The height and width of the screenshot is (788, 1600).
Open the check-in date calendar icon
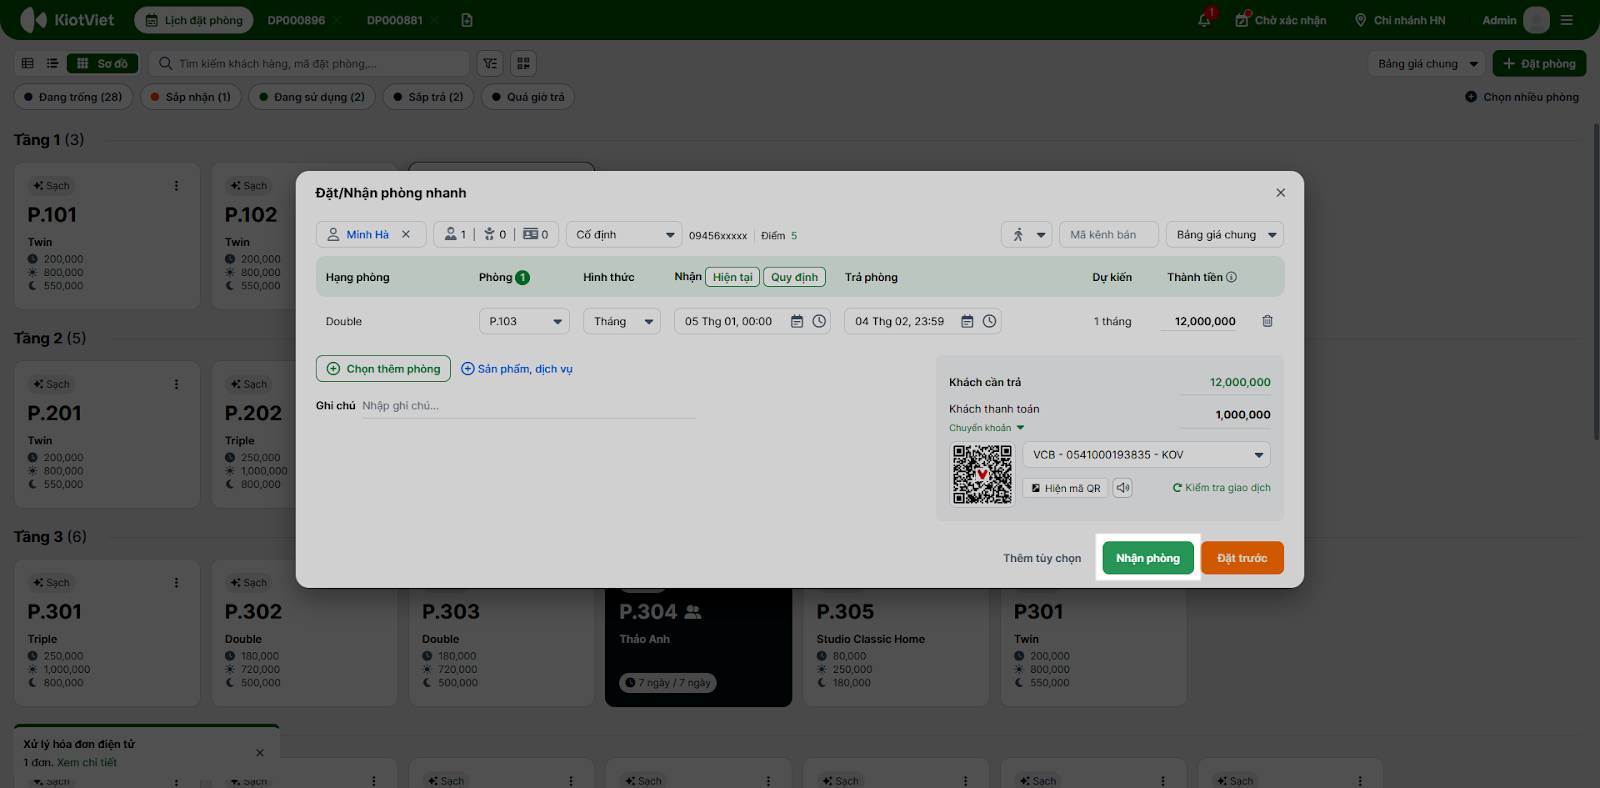pyautogui.click(x=797, y=321)
